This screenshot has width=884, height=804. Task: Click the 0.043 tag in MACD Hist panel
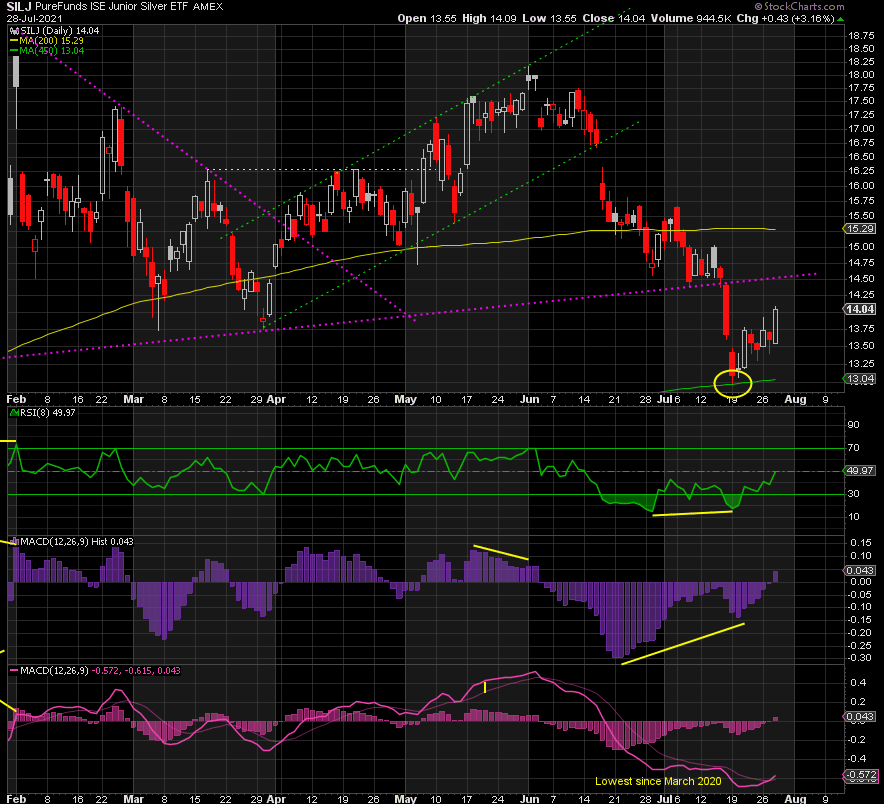[x=860, y=571]
